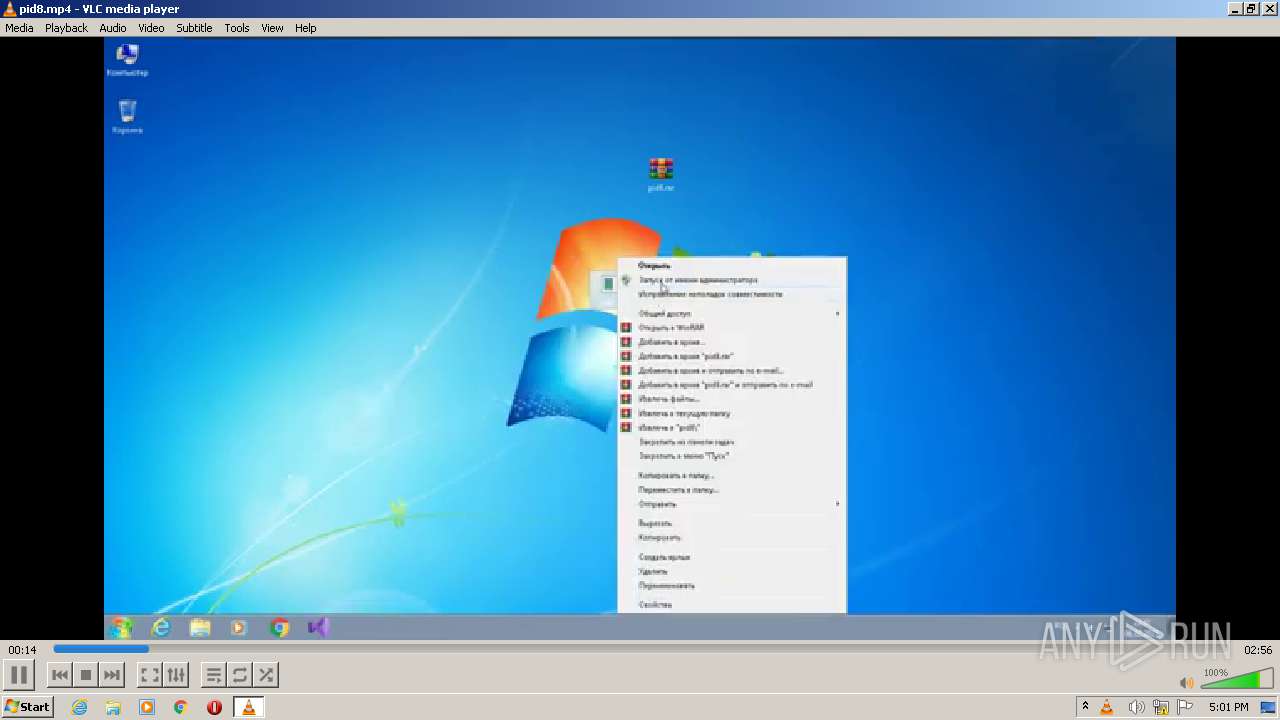This screenshot has width=1280, height=720.
Task: Click the VLC cone icon in title bar
Action: point(9,9)
